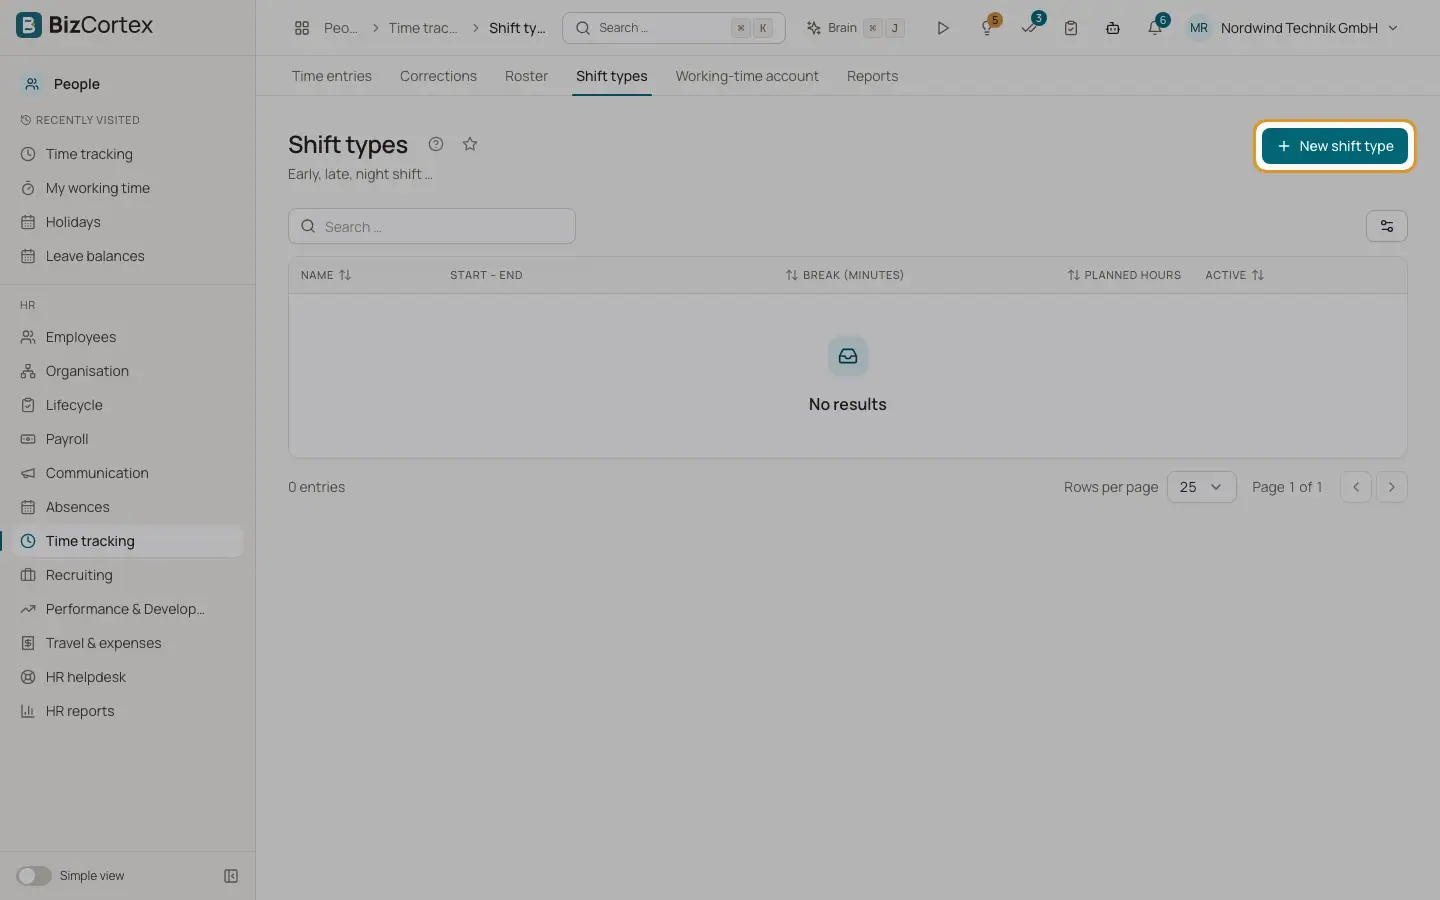Screen dimensions: 1440x900
Task: Switch to the Corrections tab
Action: (x=438, y=76)
